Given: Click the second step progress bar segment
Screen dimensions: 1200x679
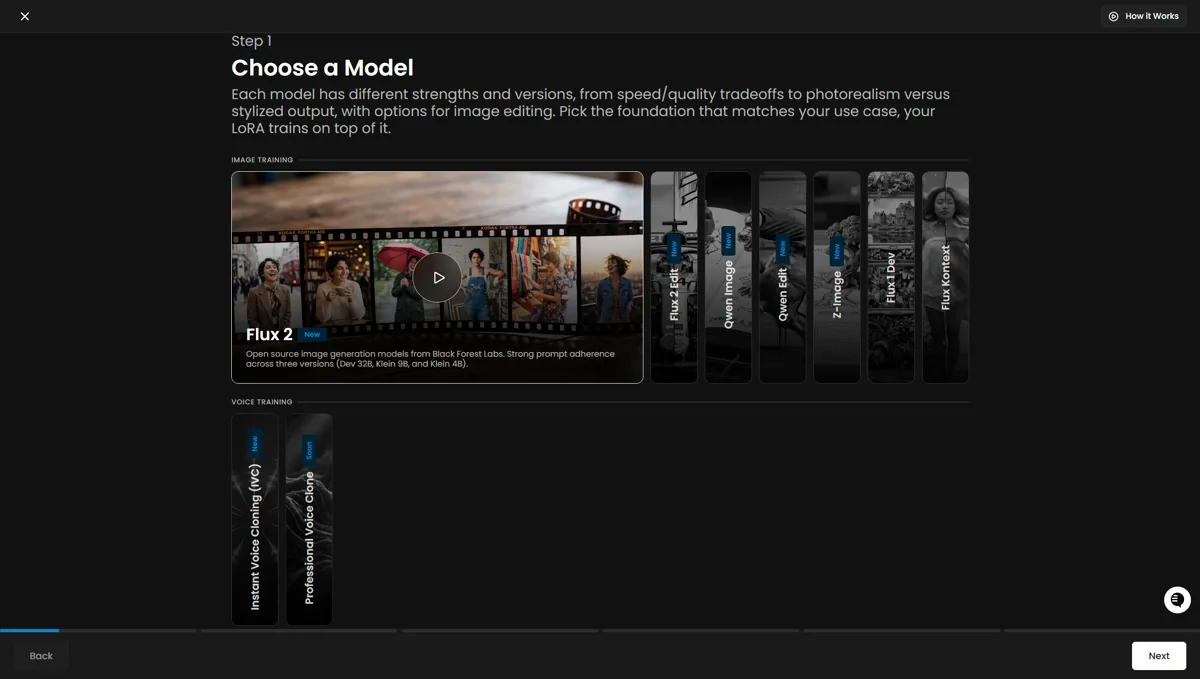Looking at the screenshot, I should coord(299,630).
